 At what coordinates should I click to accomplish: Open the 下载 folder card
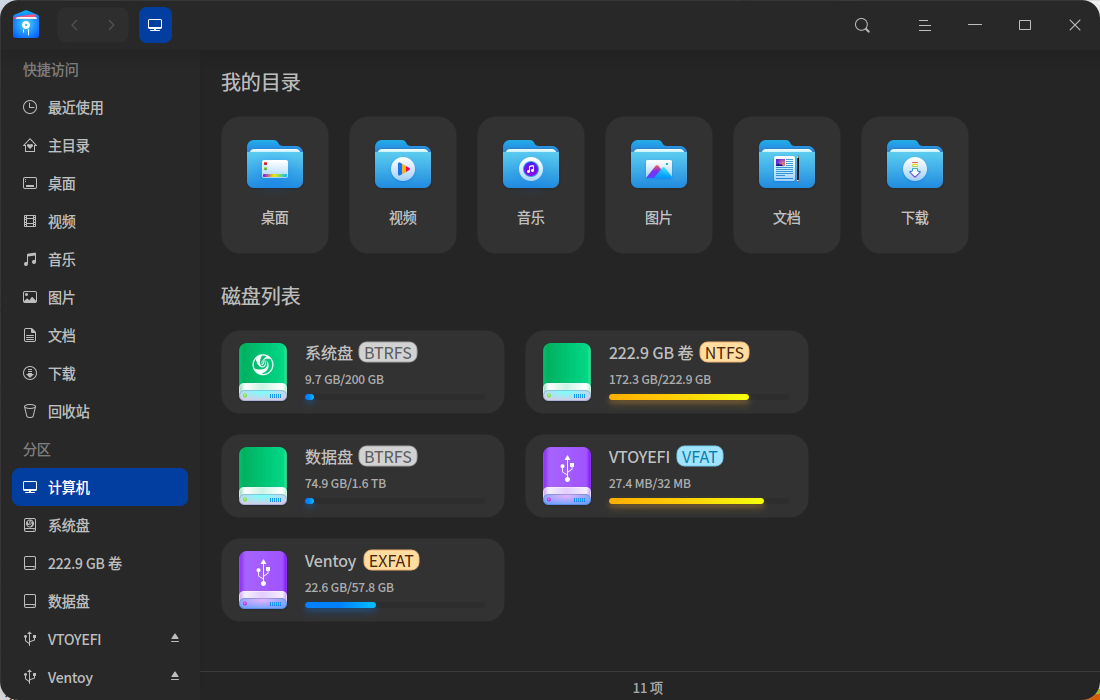915,184
